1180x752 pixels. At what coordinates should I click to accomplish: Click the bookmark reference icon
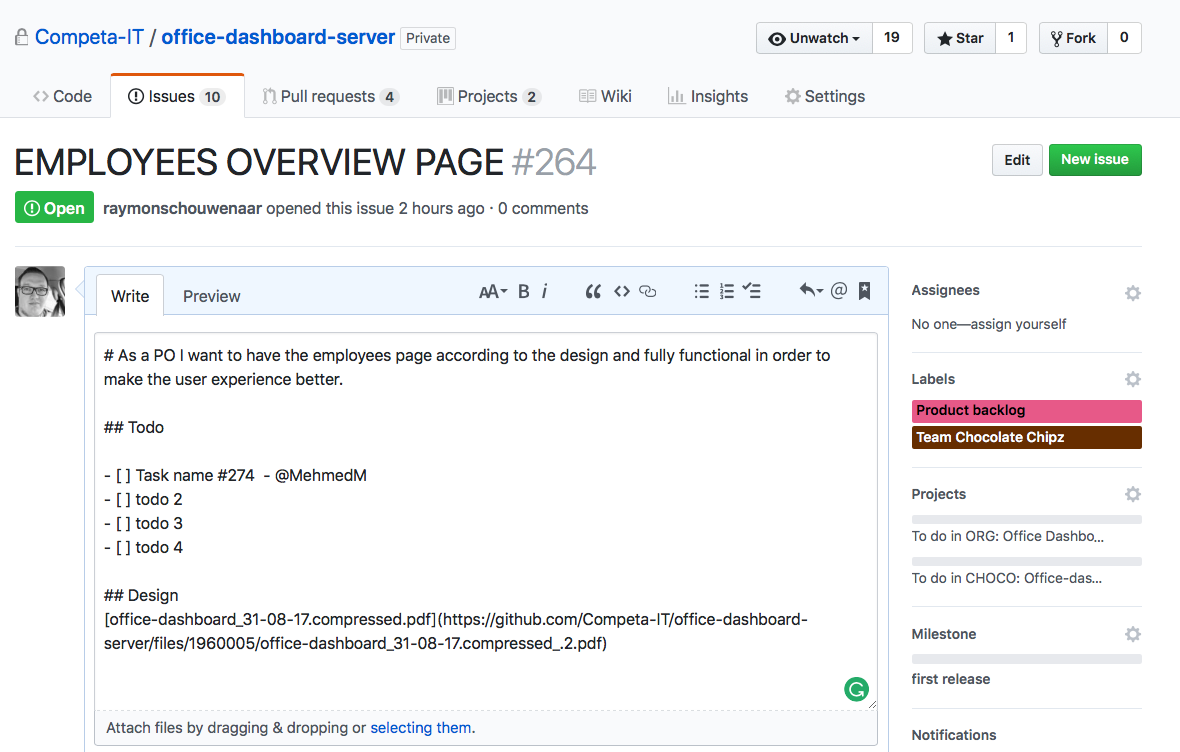click(865, 291)
